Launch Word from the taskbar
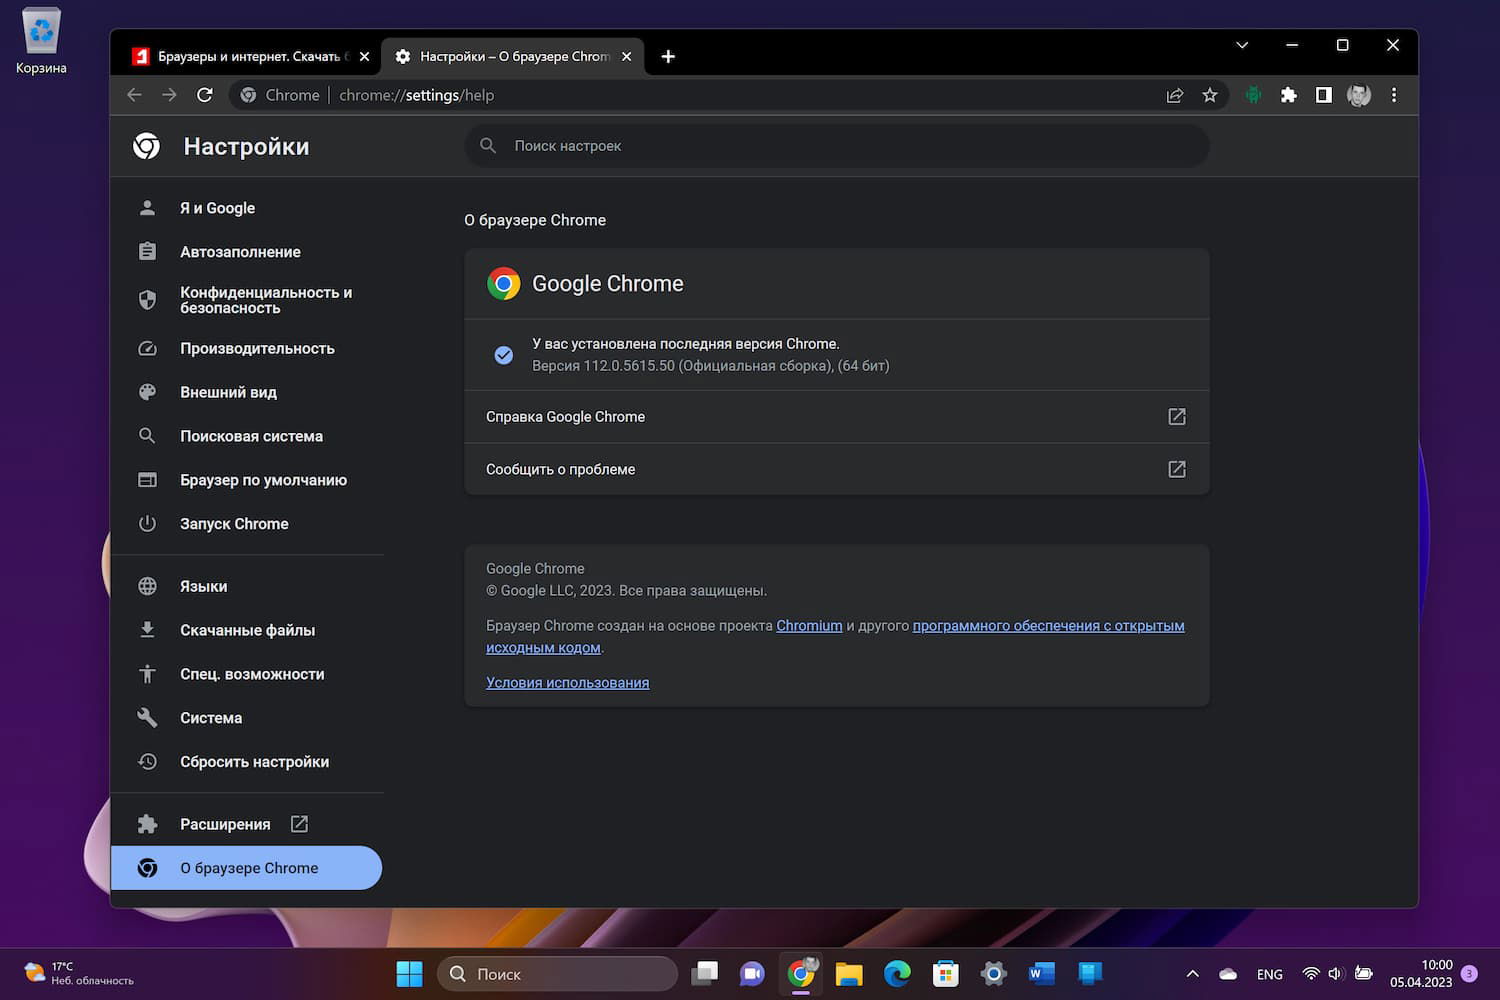Screen dimensions: 1500x1000 click(1041, 973)
